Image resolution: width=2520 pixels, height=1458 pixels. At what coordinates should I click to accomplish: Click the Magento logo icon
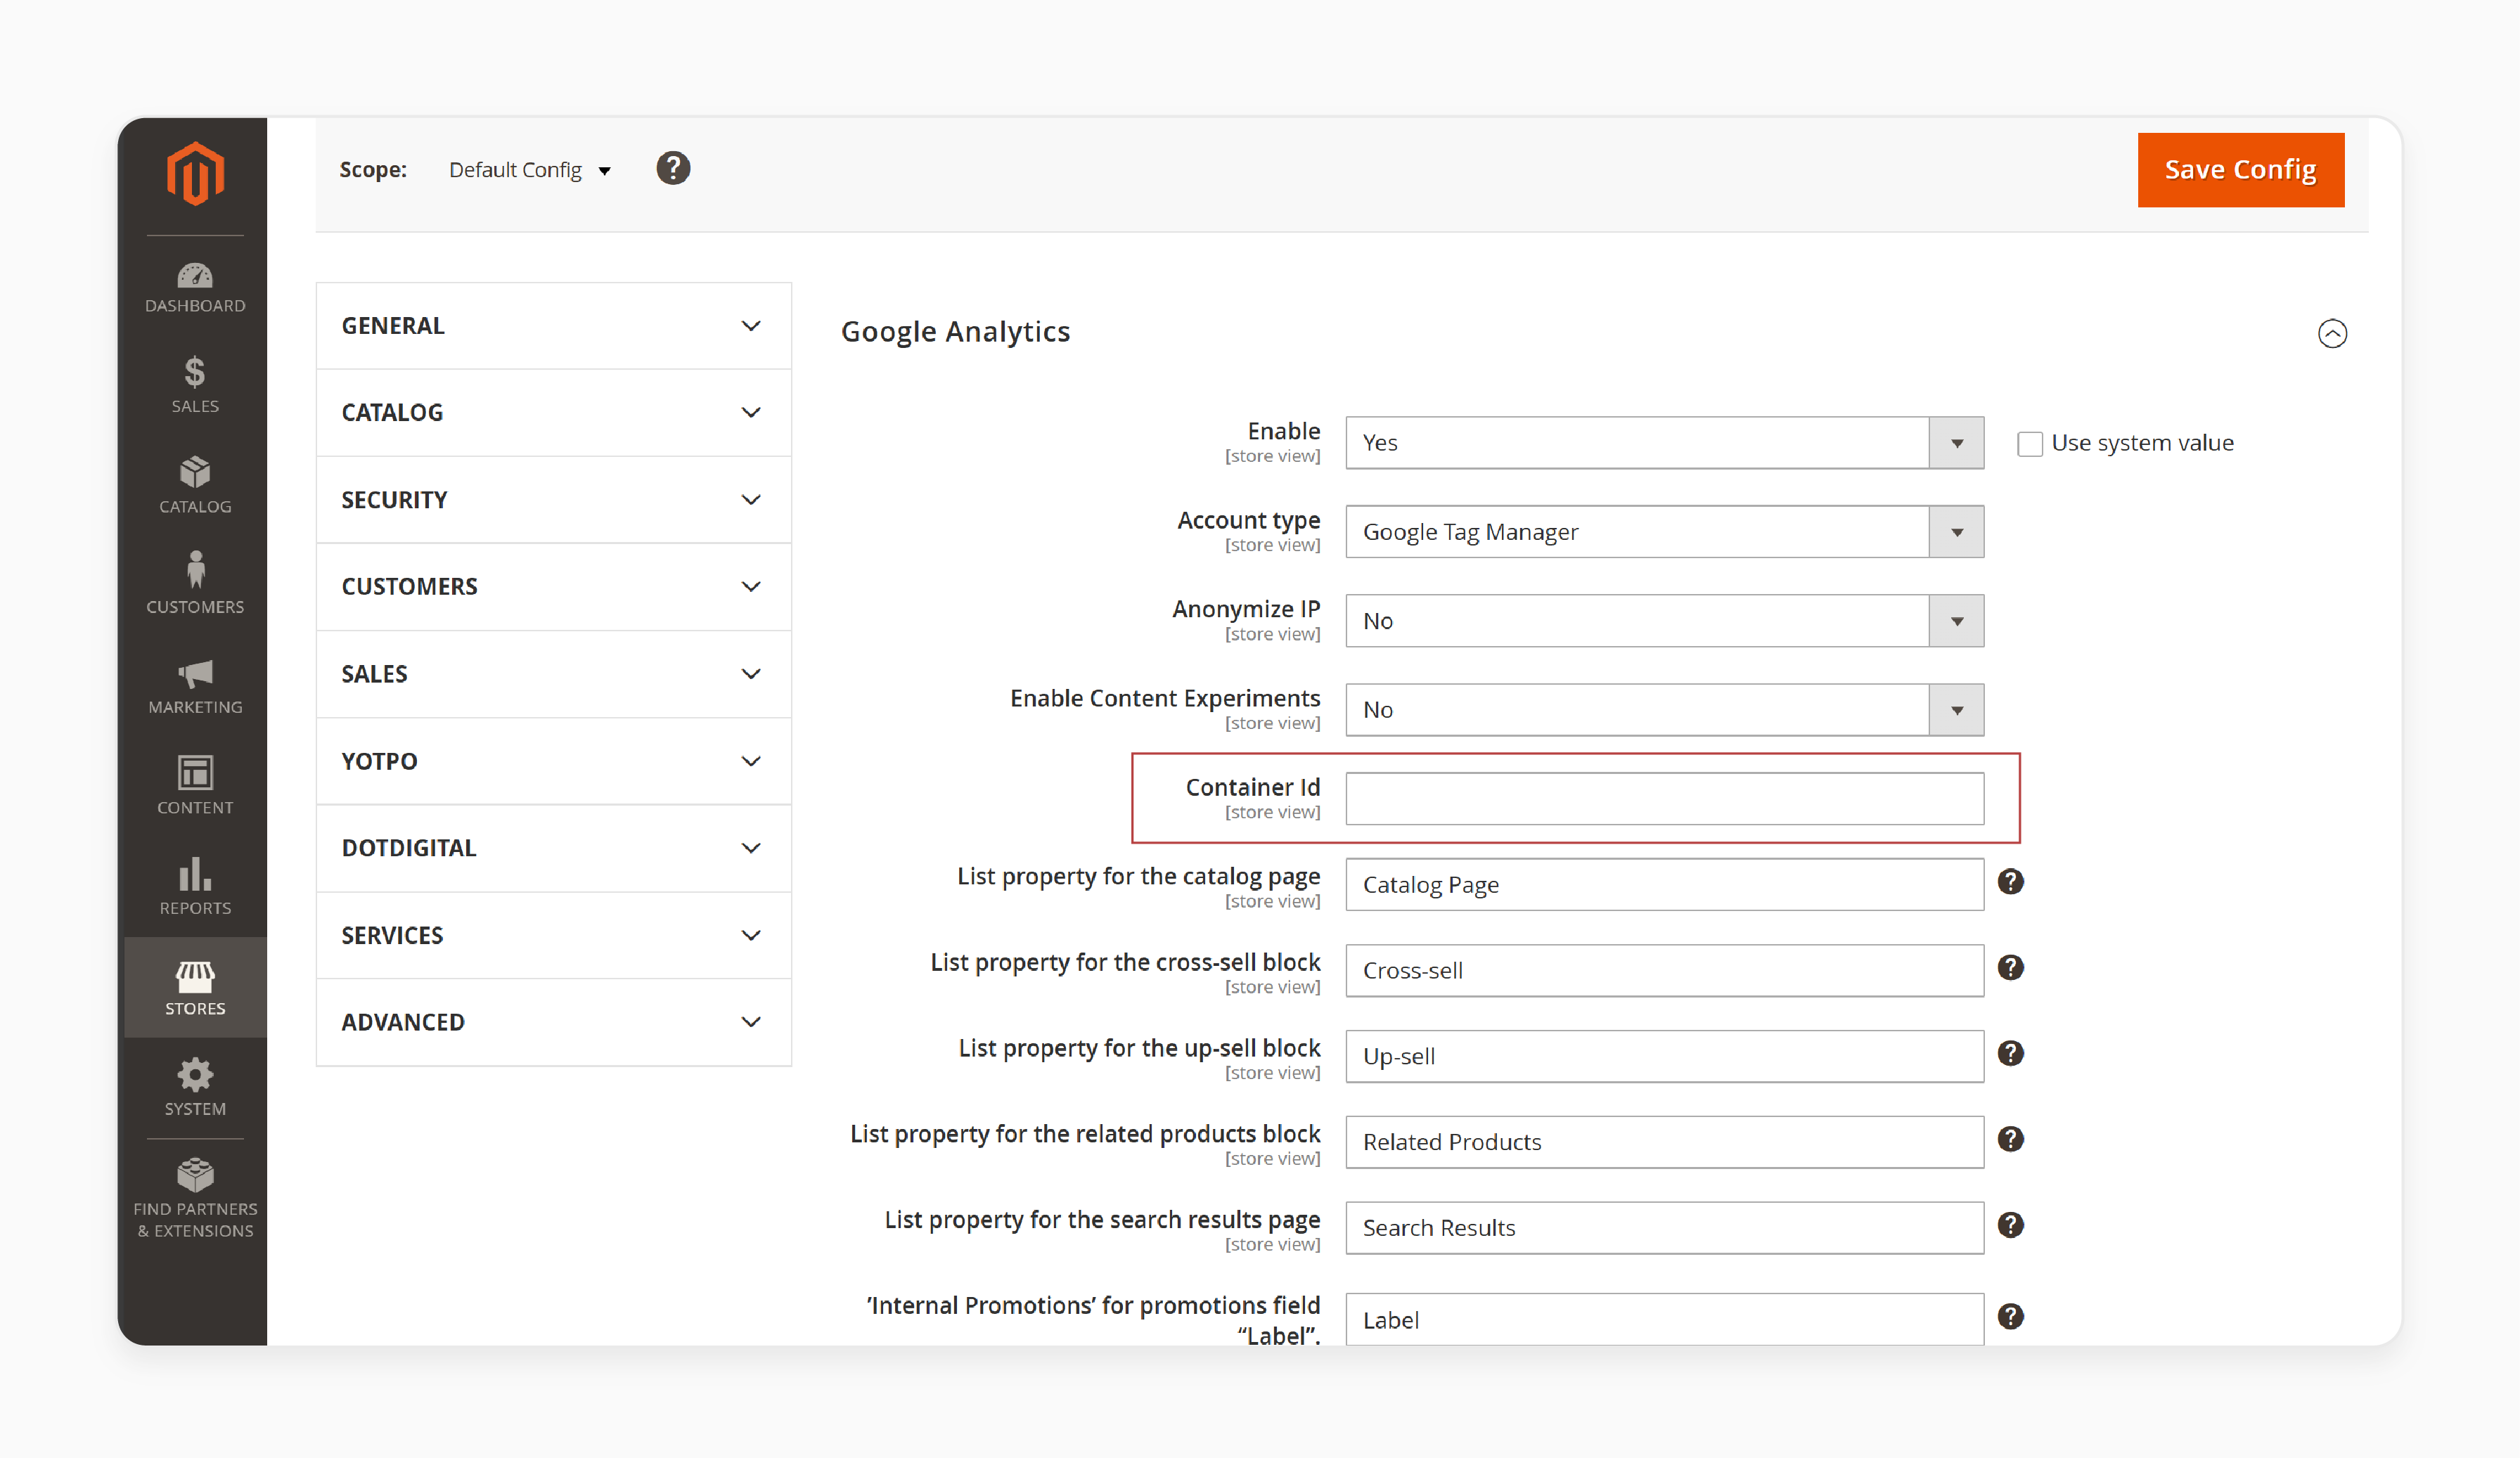point(195,173)
